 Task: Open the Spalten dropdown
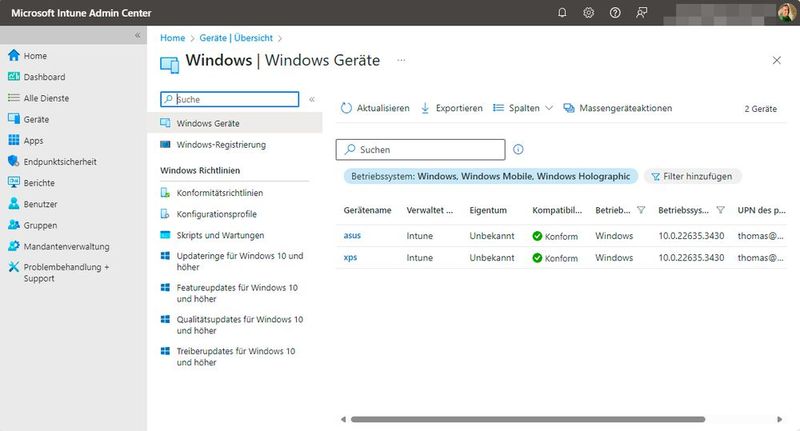(523, 108)
